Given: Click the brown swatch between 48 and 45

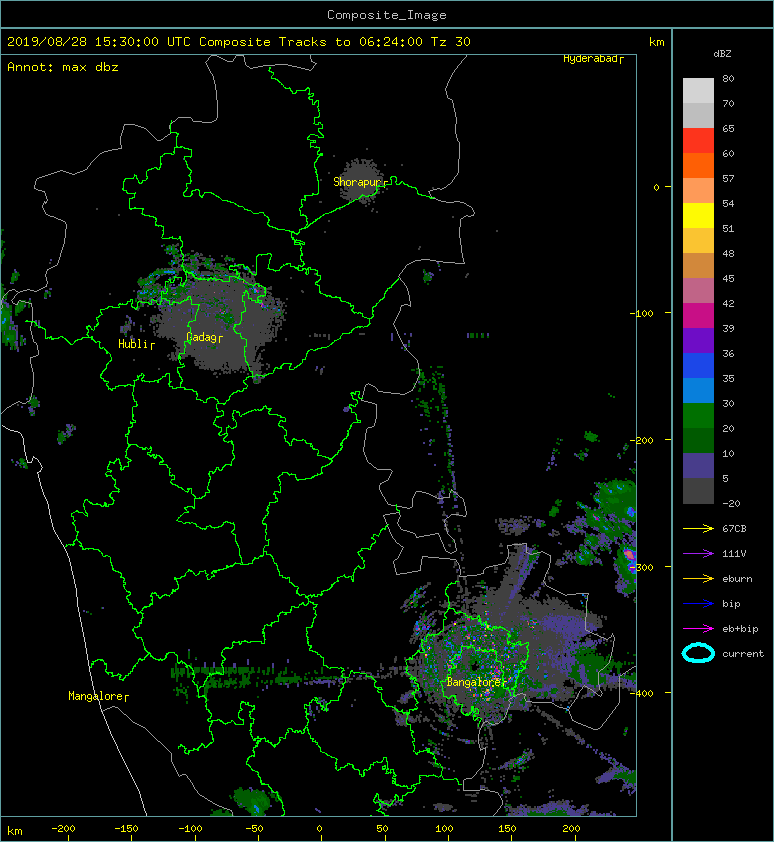Looking at the screenshot, I should pyautogui.click(x=698, y=265).
